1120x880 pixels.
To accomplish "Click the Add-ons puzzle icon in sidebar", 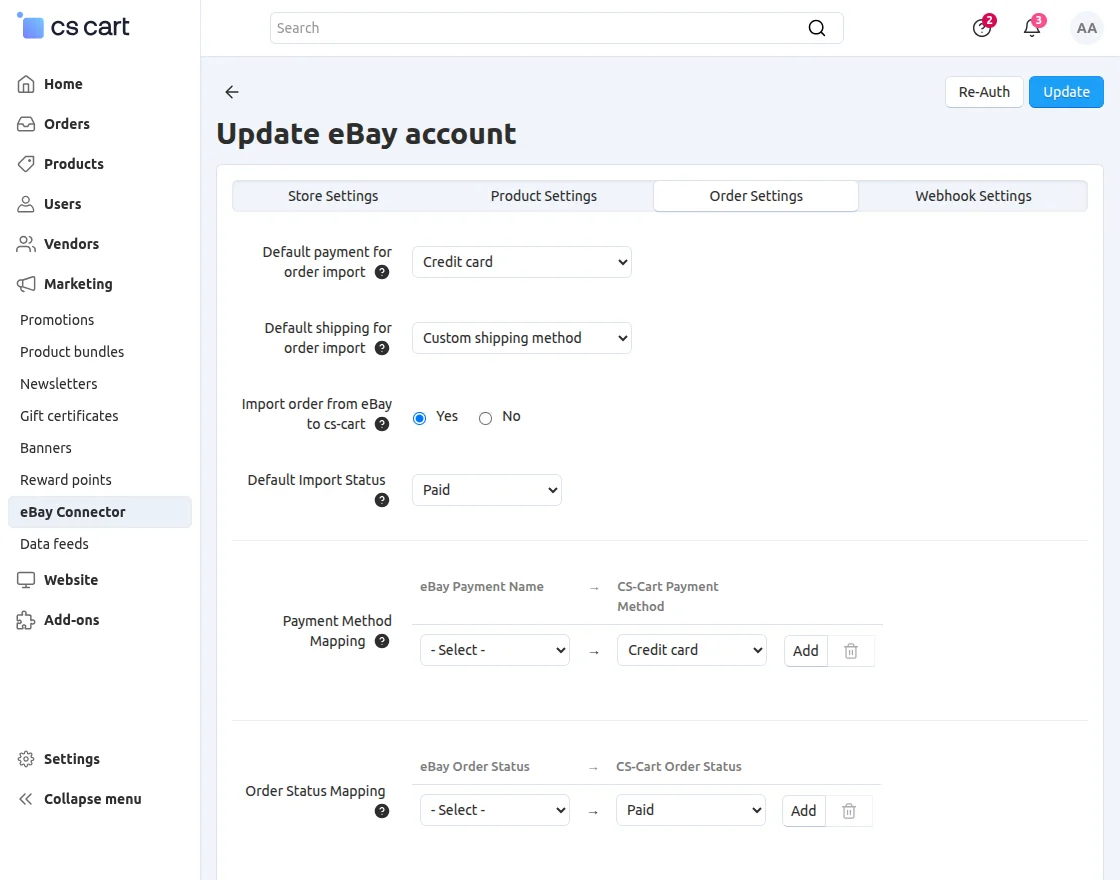I will (26, 619).
